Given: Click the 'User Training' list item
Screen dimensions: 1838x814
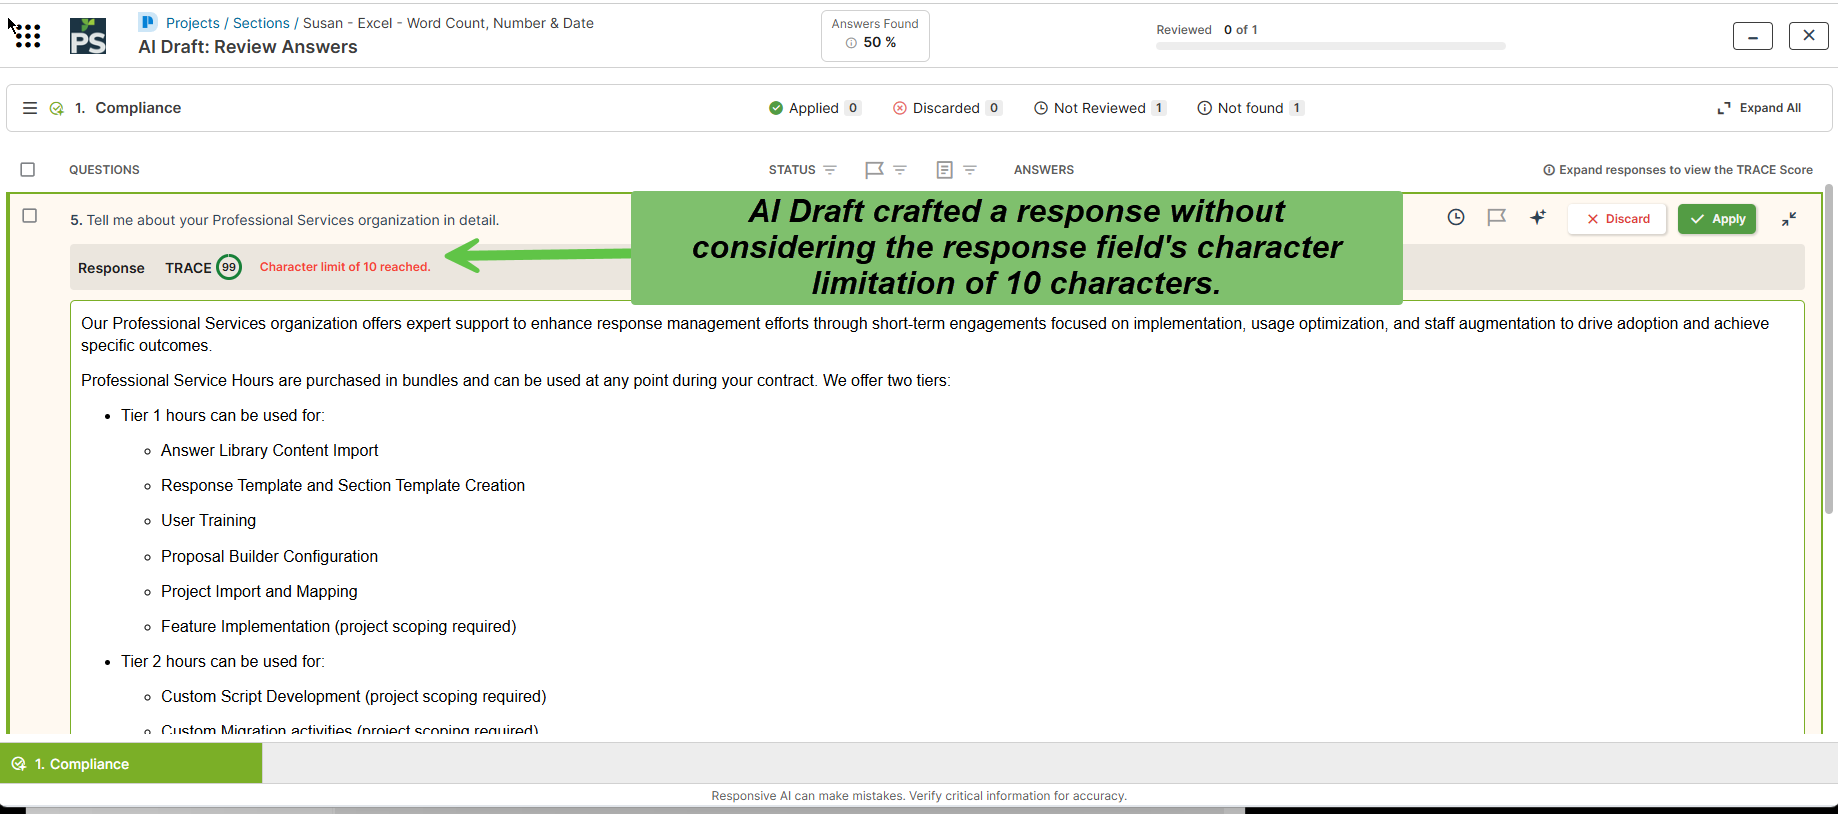Looking at the screenshot, I should pyautogui.click(x=208, y=521).
